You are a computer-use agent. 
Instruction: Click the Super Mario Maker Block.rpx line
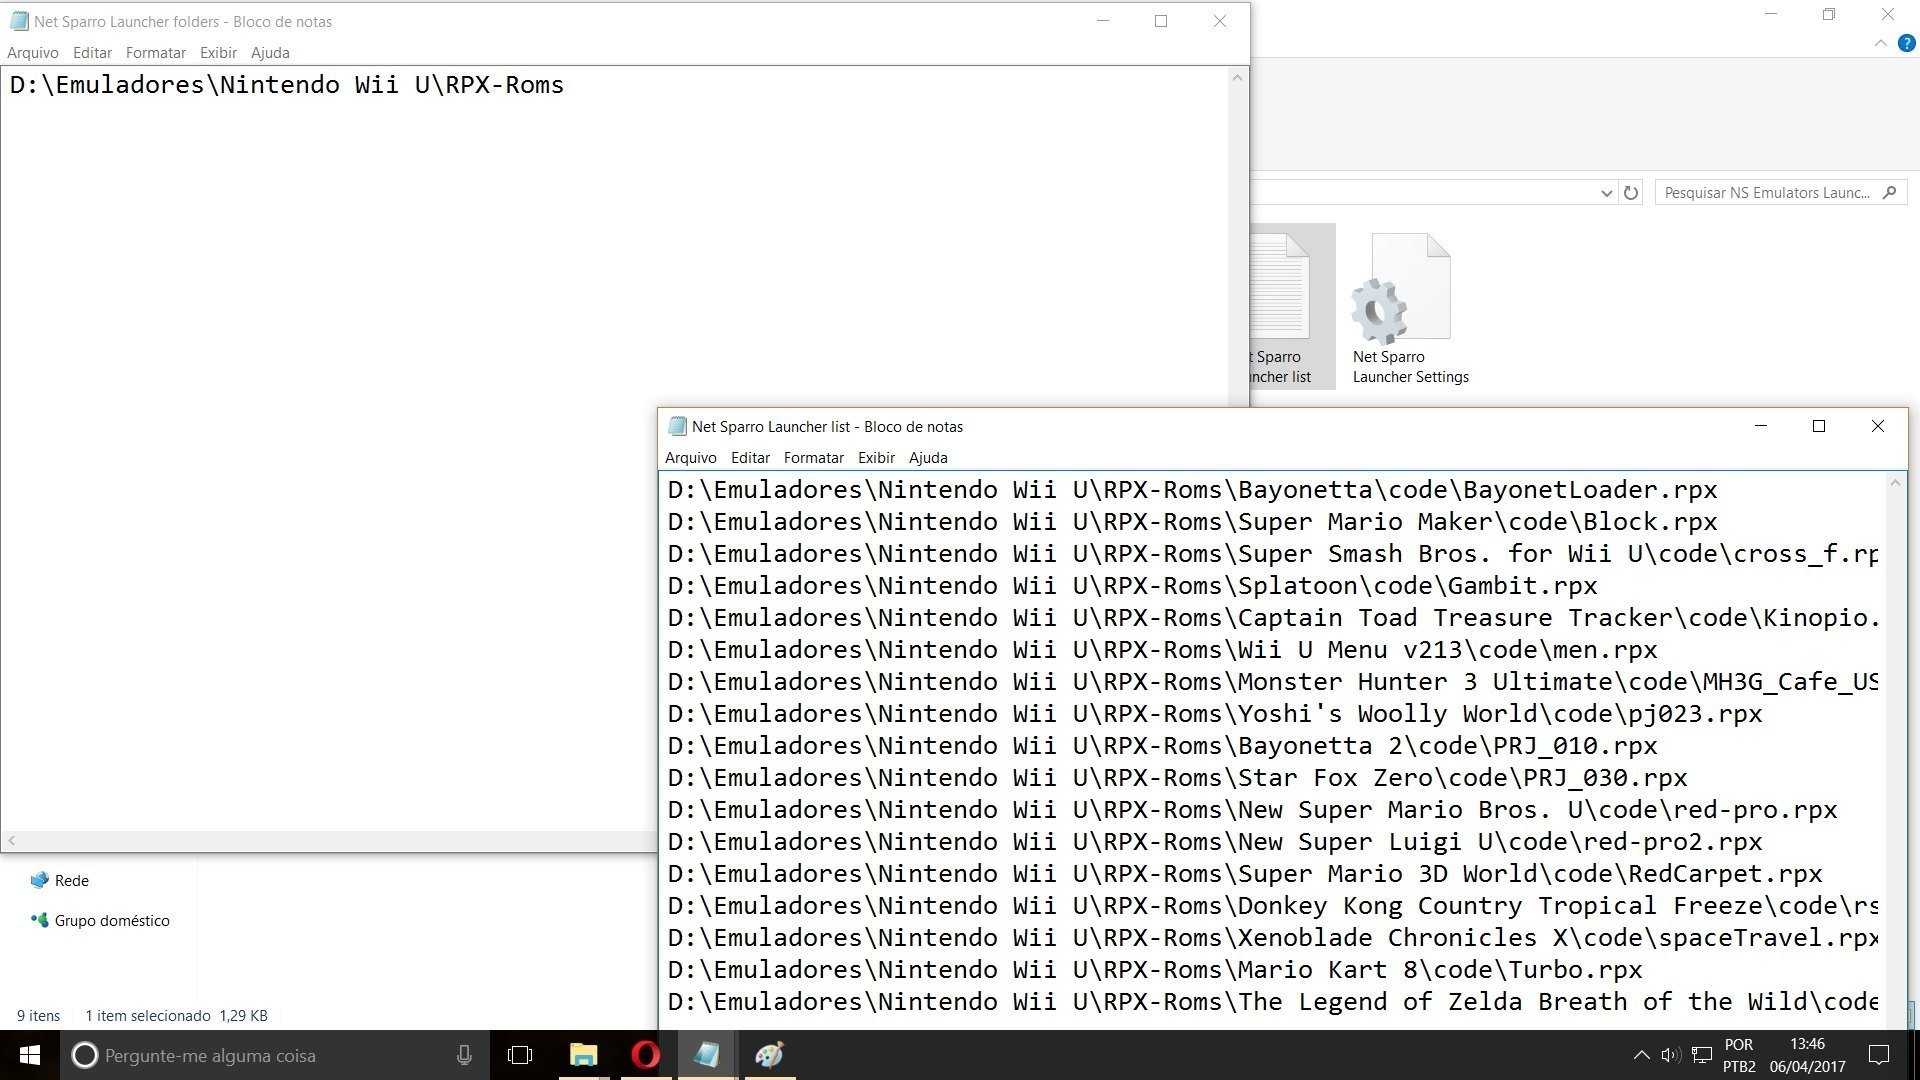coord(1192,522)
